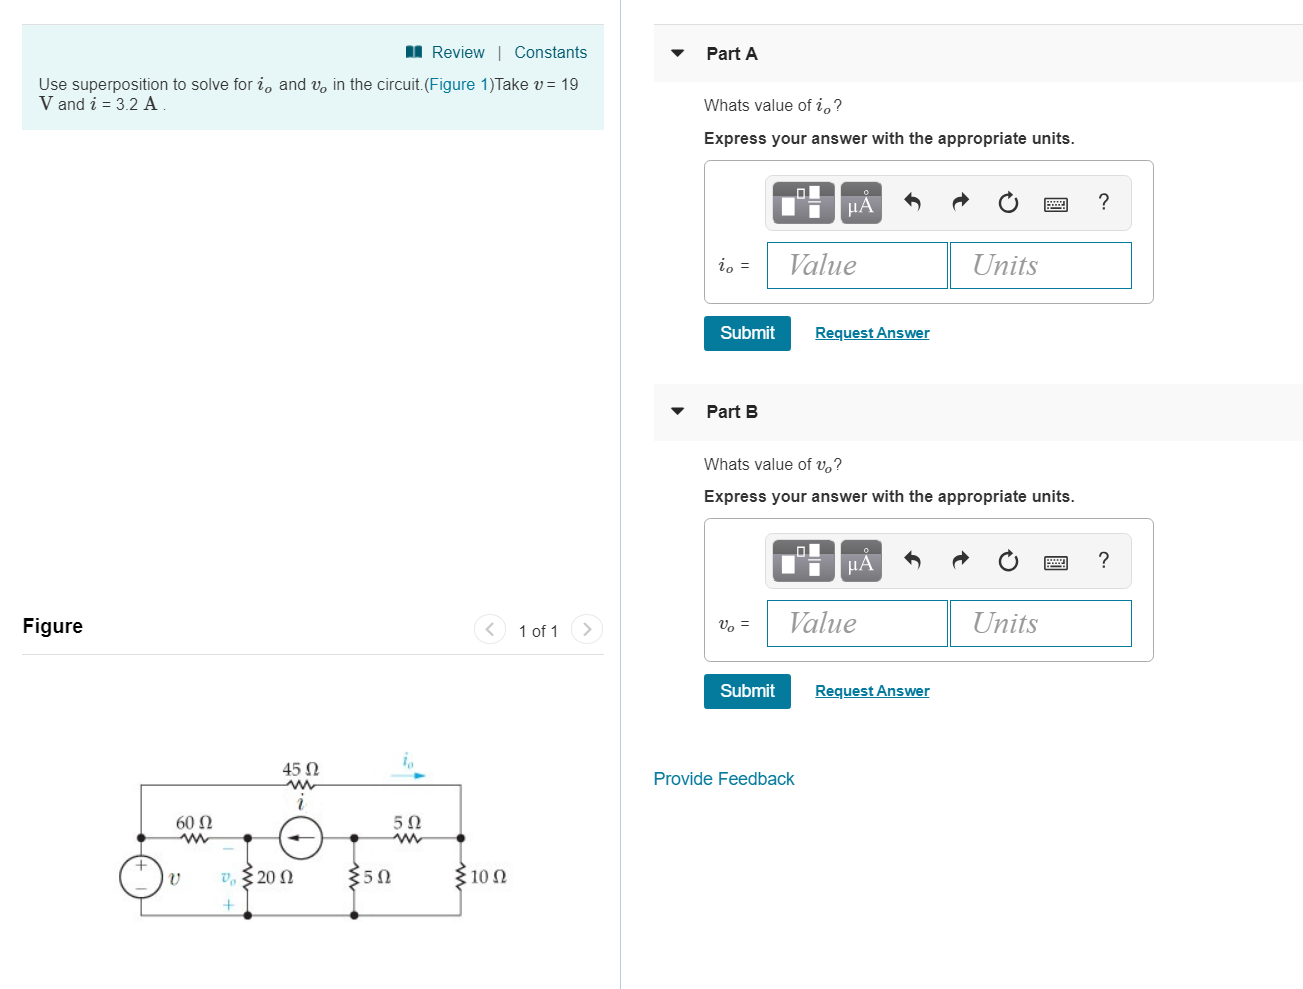1303x989 pixels.
Task: Focus the v_o Units input field
Action: (1041, 623)
